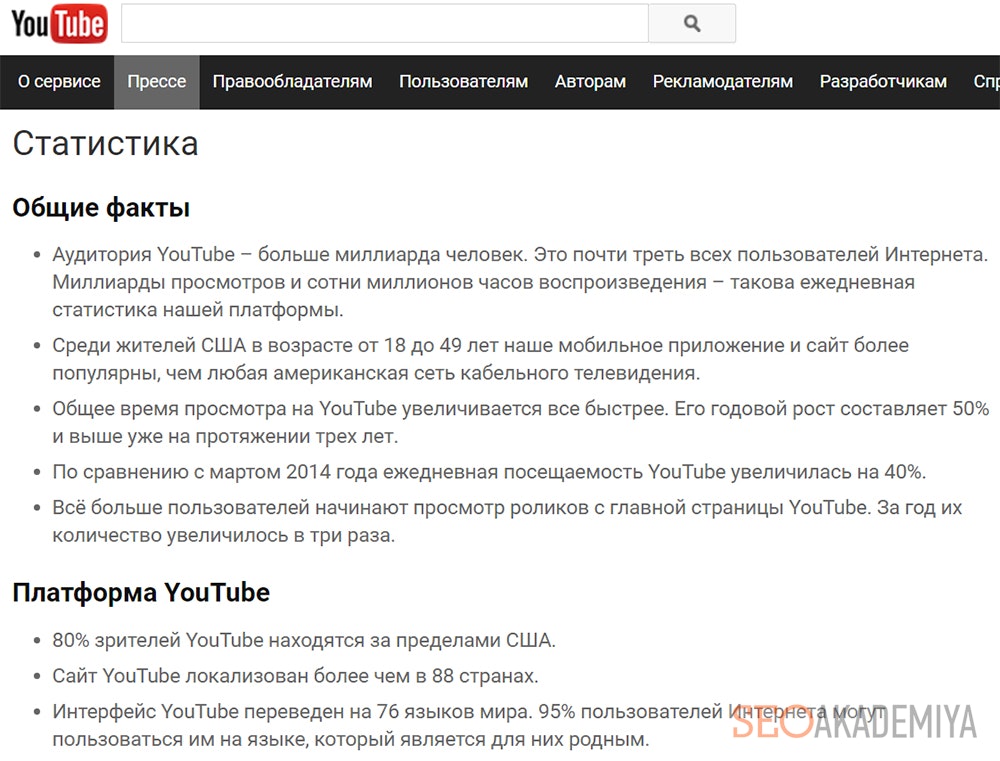Click the cut-off "Спр" nav item
The image size is (1000, 761).
[986, 82]
